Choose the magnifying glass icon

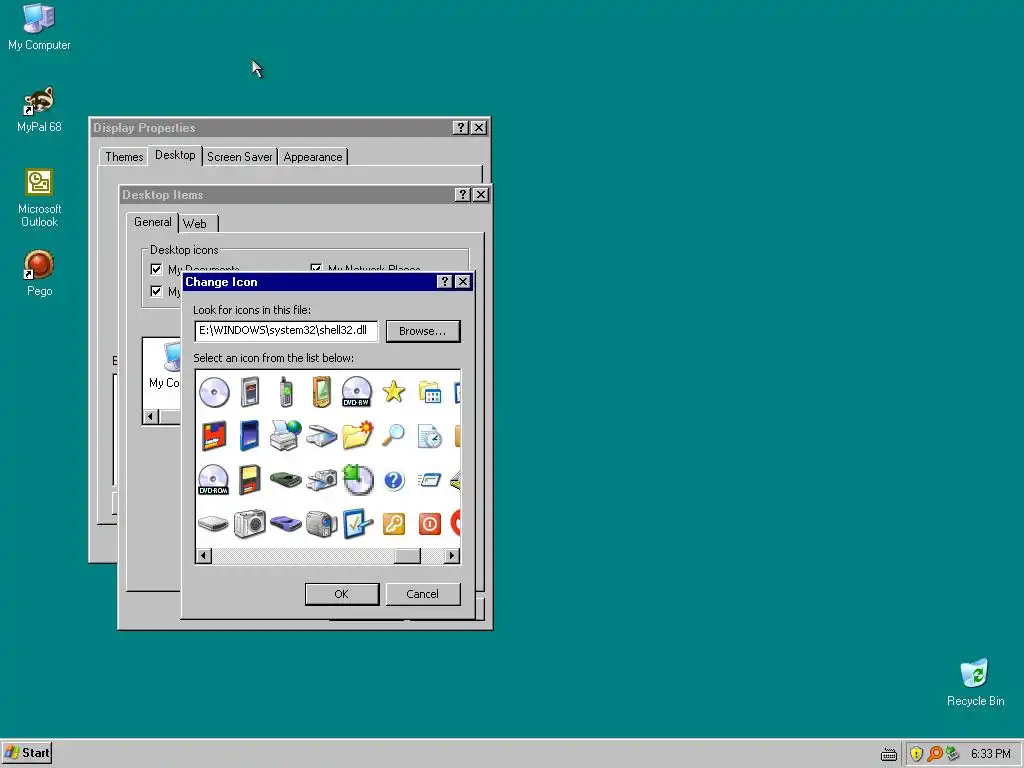click(393, 435)
